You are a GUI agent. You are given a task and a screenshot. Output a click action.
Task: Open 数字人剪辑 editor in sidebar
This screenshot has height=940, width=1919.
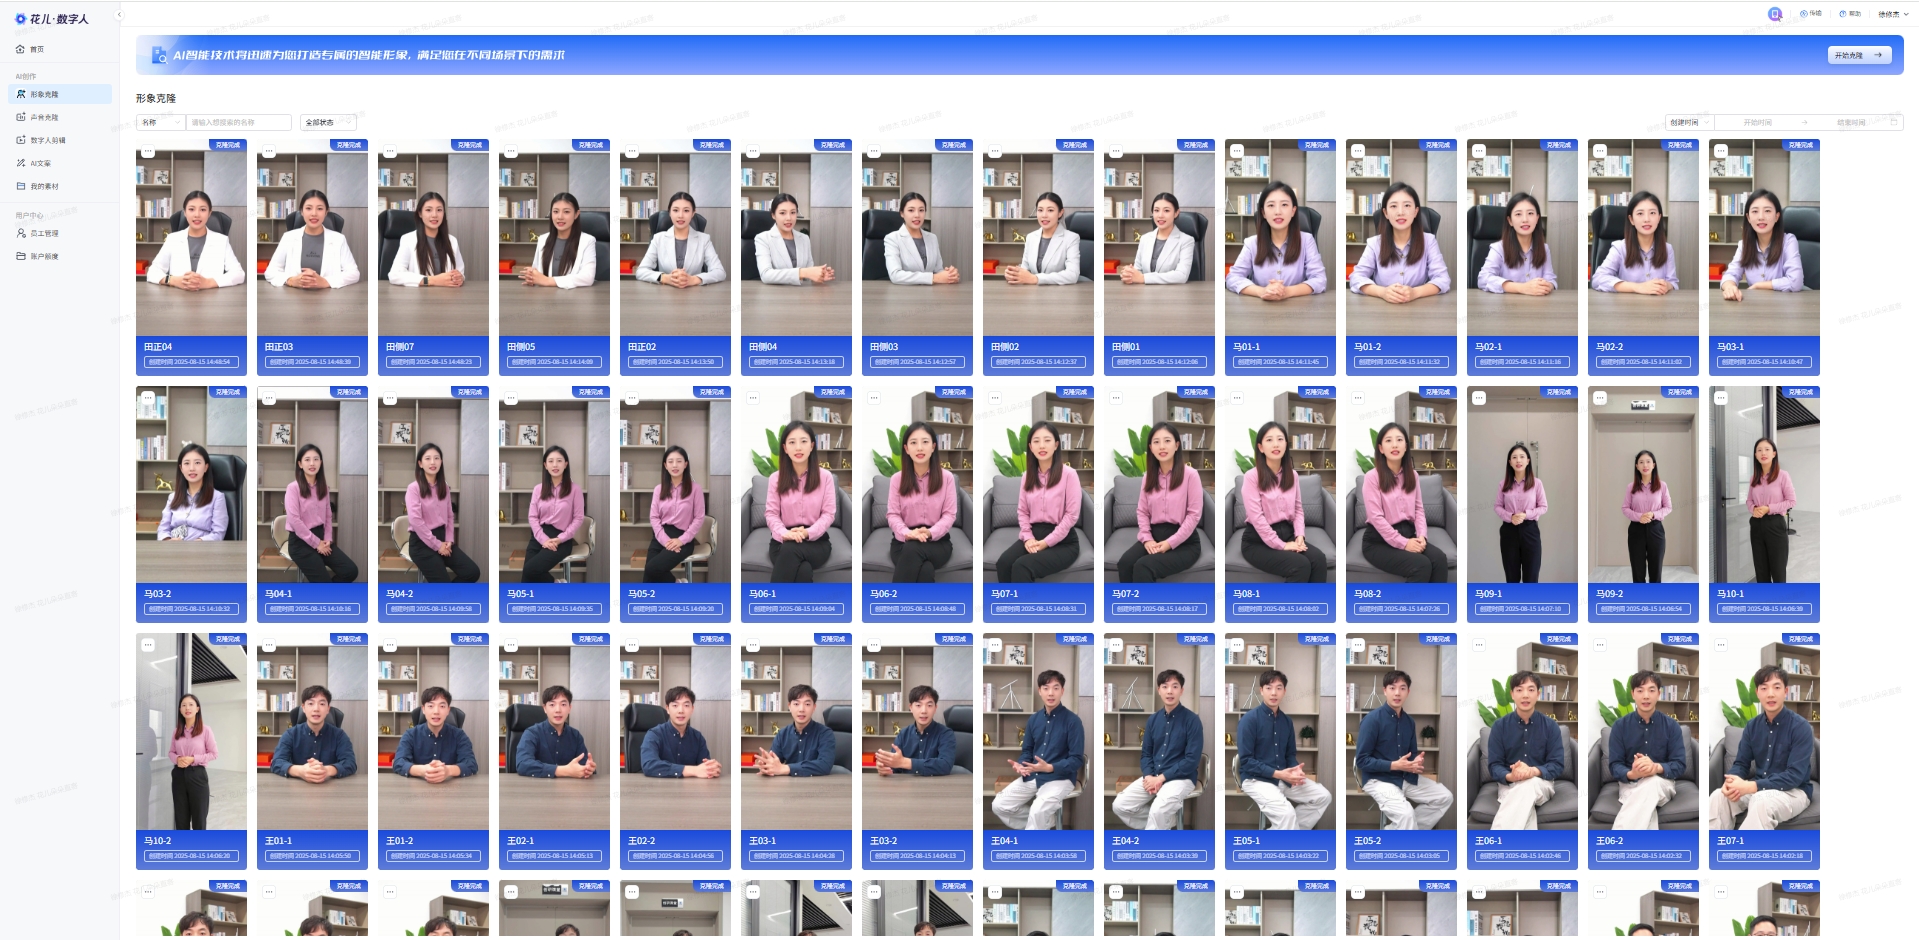click(47, 141)
